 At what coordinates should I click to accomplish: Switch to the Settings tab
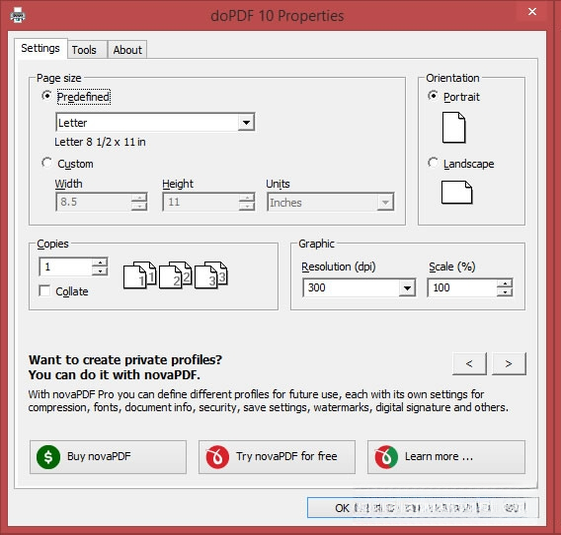(40, 48)
